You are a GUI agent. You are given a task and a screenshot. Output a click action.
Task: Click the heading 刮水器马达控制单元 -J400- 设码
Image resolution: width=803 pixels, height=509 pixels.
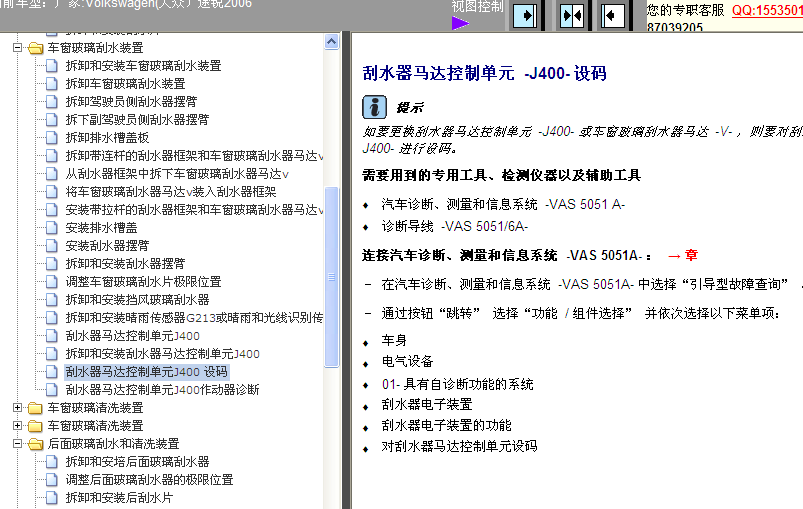[484, 73]
